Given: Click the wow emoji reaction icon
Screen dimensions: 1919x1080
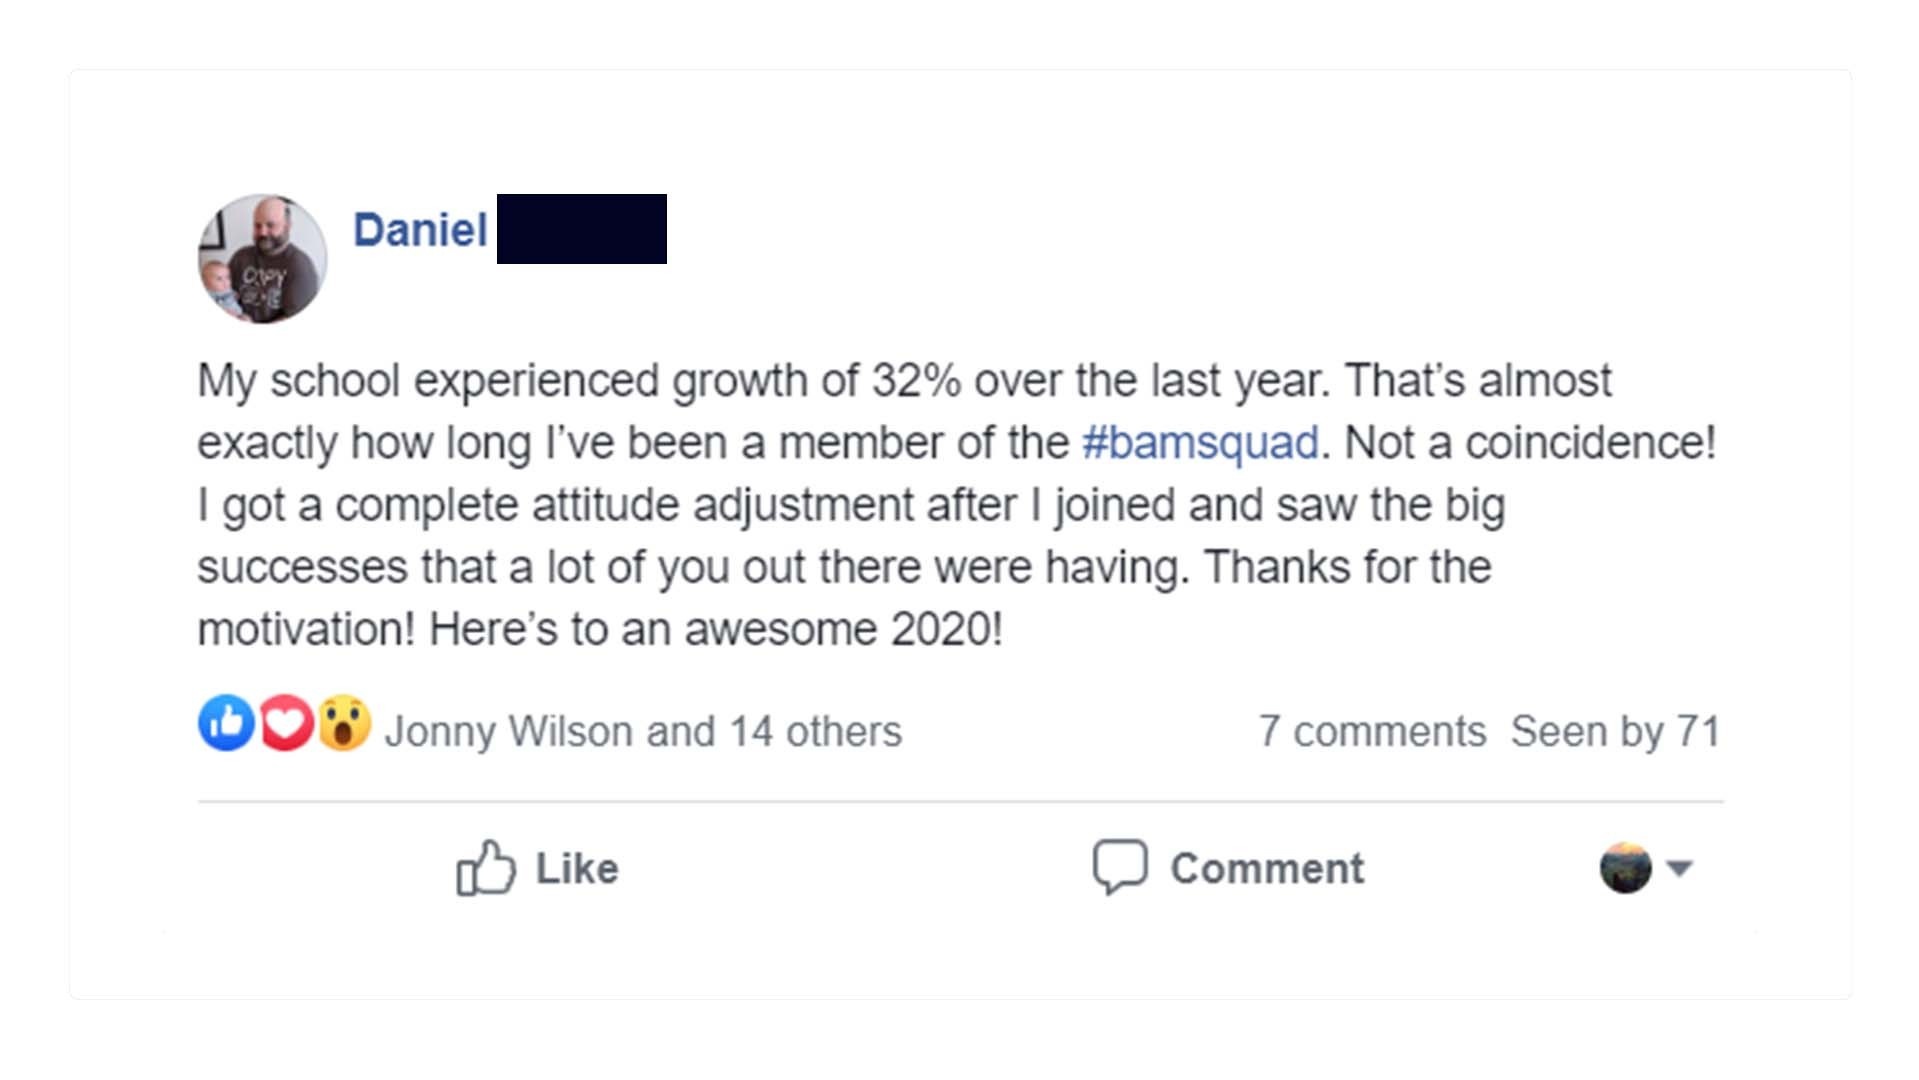Looking at the screenshot, I should pyautogui.click(x=345, y=722).
